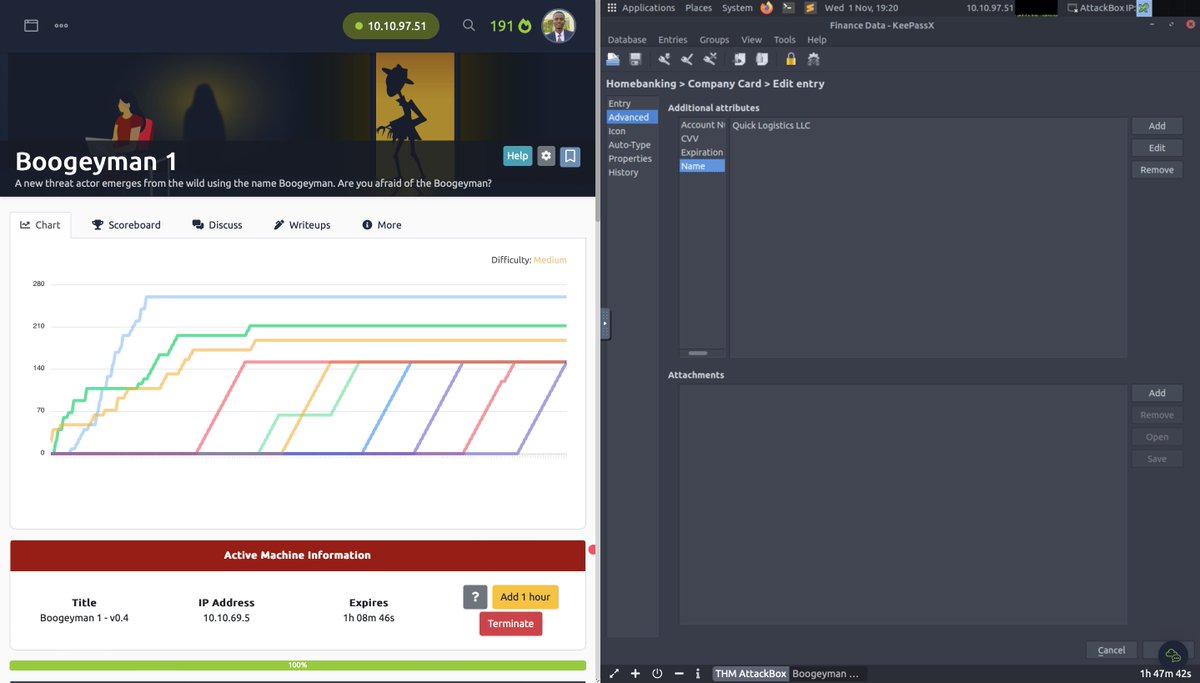The height and width of the screenshot is (683, 1200).
Task: Select Auto-Type in the edit entry sidebar
Action: coord(632,145)
